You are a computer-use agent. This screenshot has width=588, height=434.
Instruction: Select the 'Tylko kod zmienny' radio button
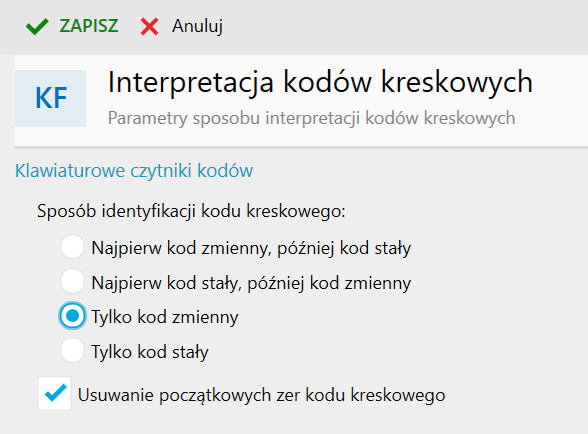pyautogui.click(x=72, y=316)
